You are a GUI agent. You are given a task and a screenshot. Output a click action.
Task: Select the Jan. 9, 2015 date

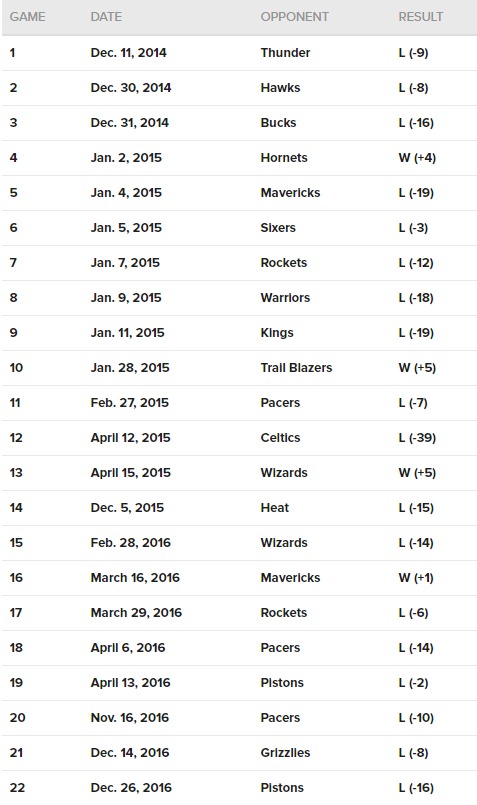pyautogui.click(x=126, y=298)
